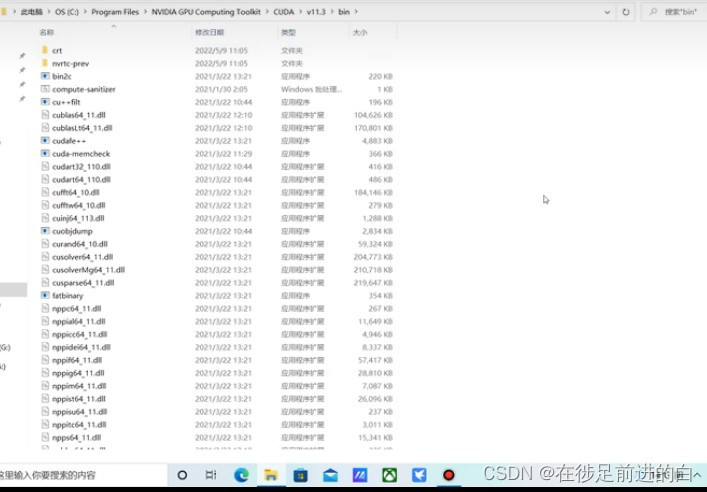Sort by the size column header

[x=360, y=32]
